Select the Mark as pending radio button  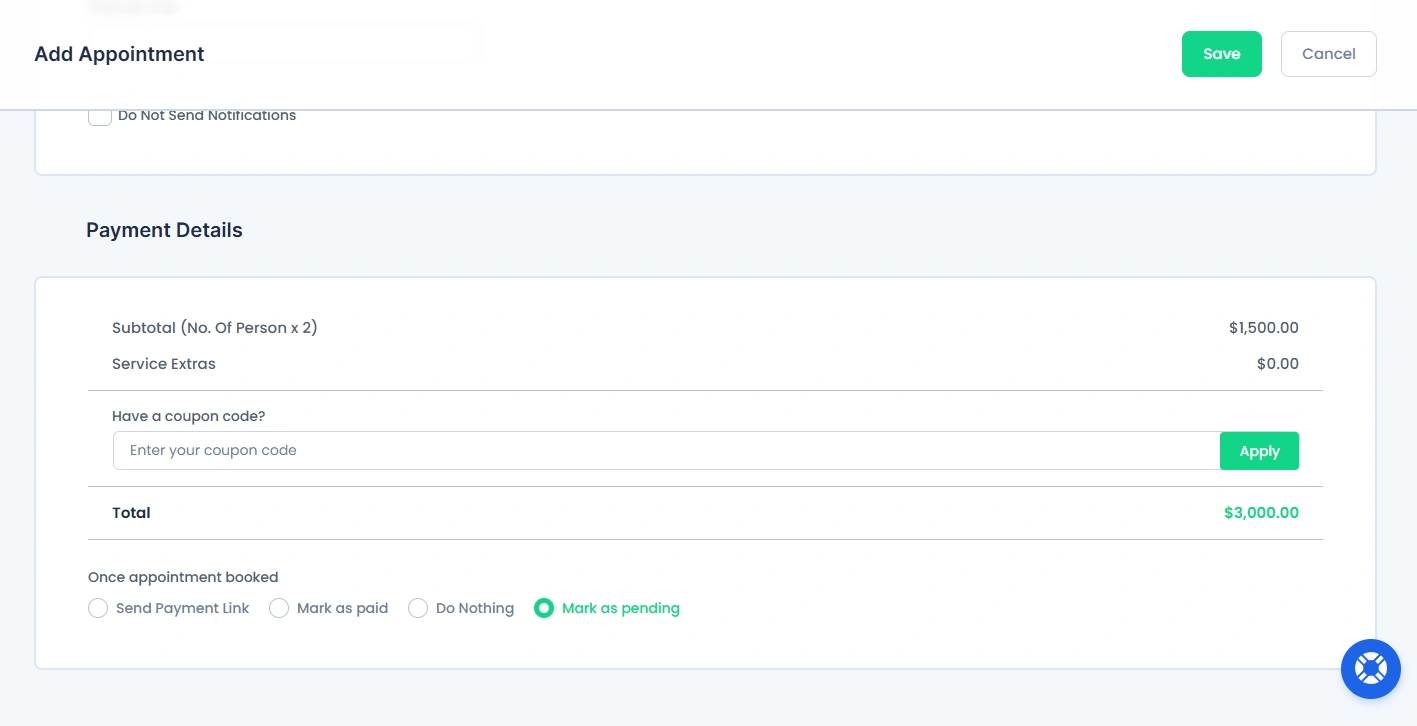point(544,608)
